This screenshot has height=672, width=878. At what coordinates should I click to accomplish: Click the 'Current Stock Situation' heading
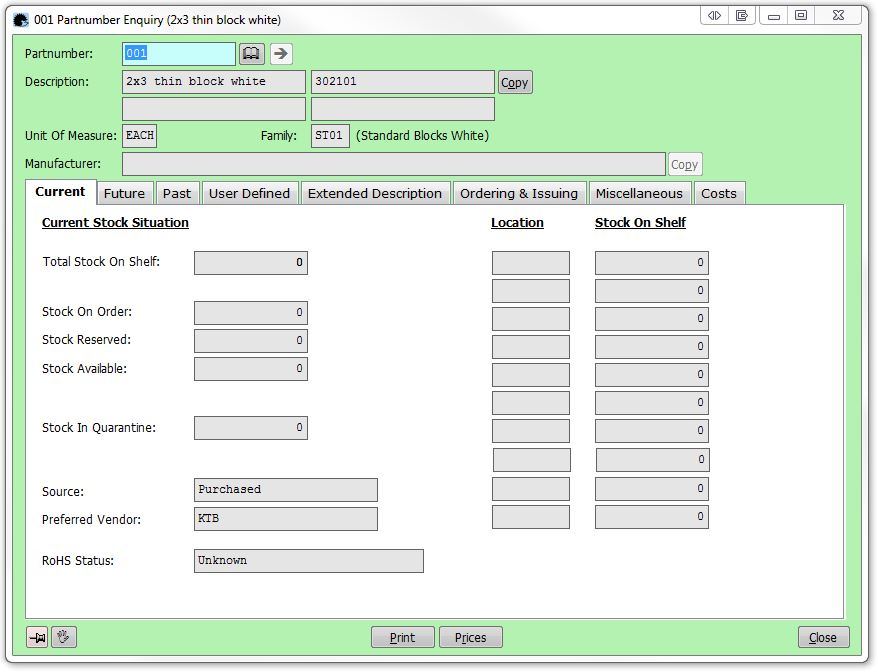click(115, 223)
